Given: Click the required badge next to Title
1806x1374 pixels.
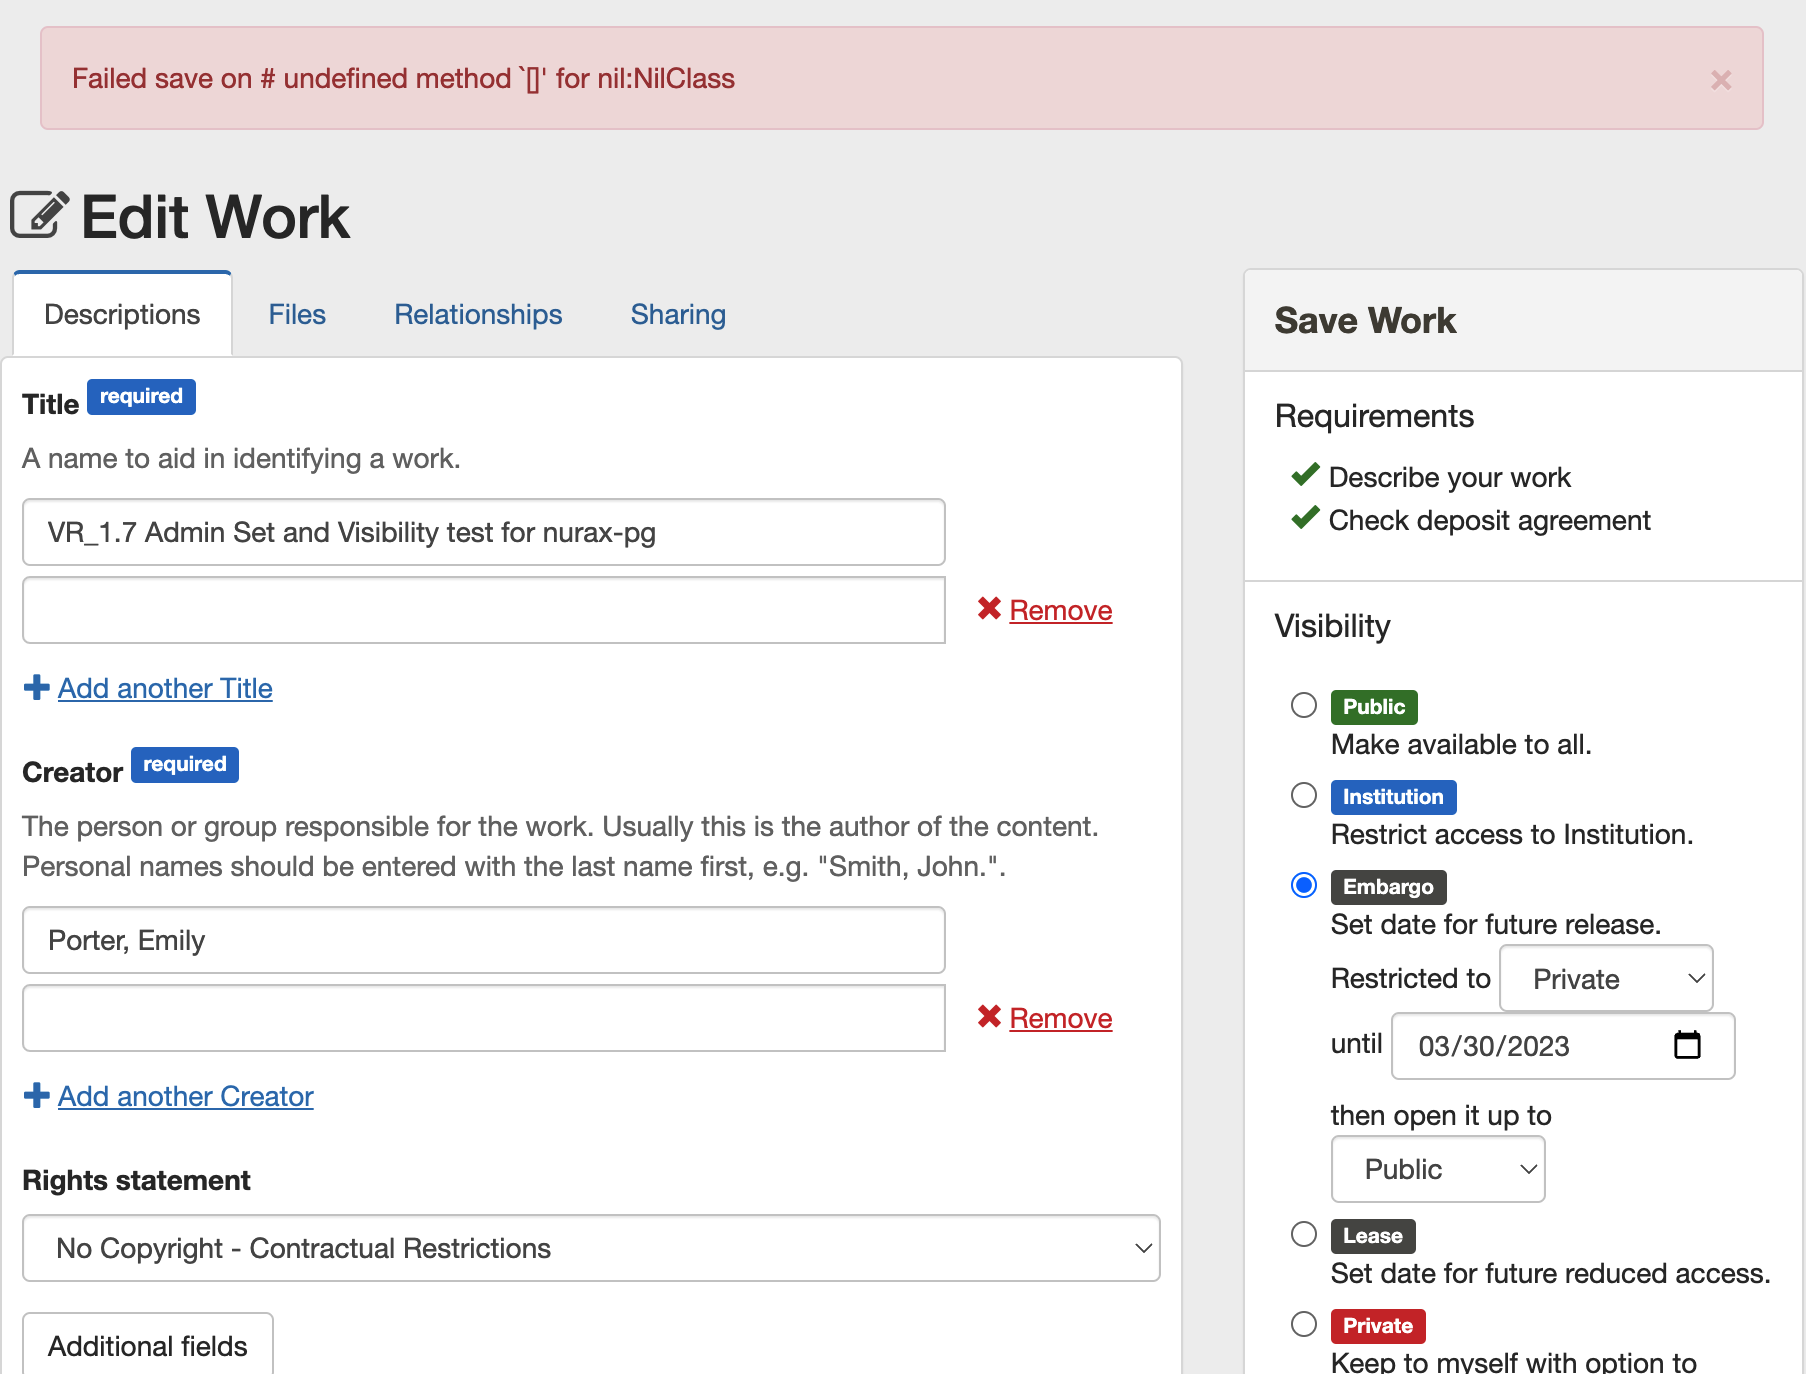Looking at the screenshot, I should click(141, 396).
